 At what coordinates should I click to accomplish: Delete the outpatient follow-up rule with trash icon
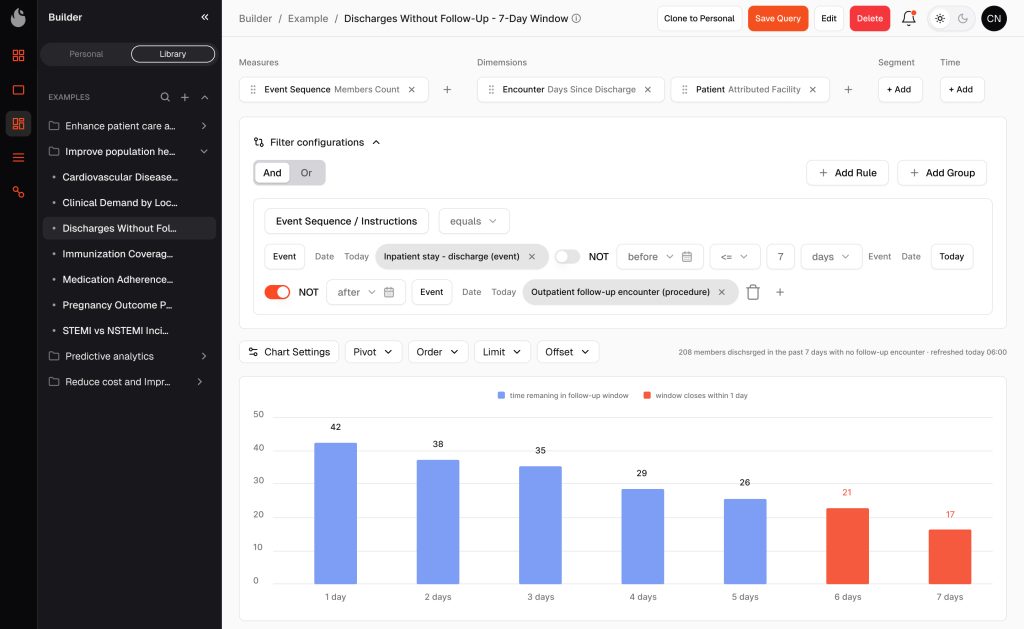click(753, 292)
